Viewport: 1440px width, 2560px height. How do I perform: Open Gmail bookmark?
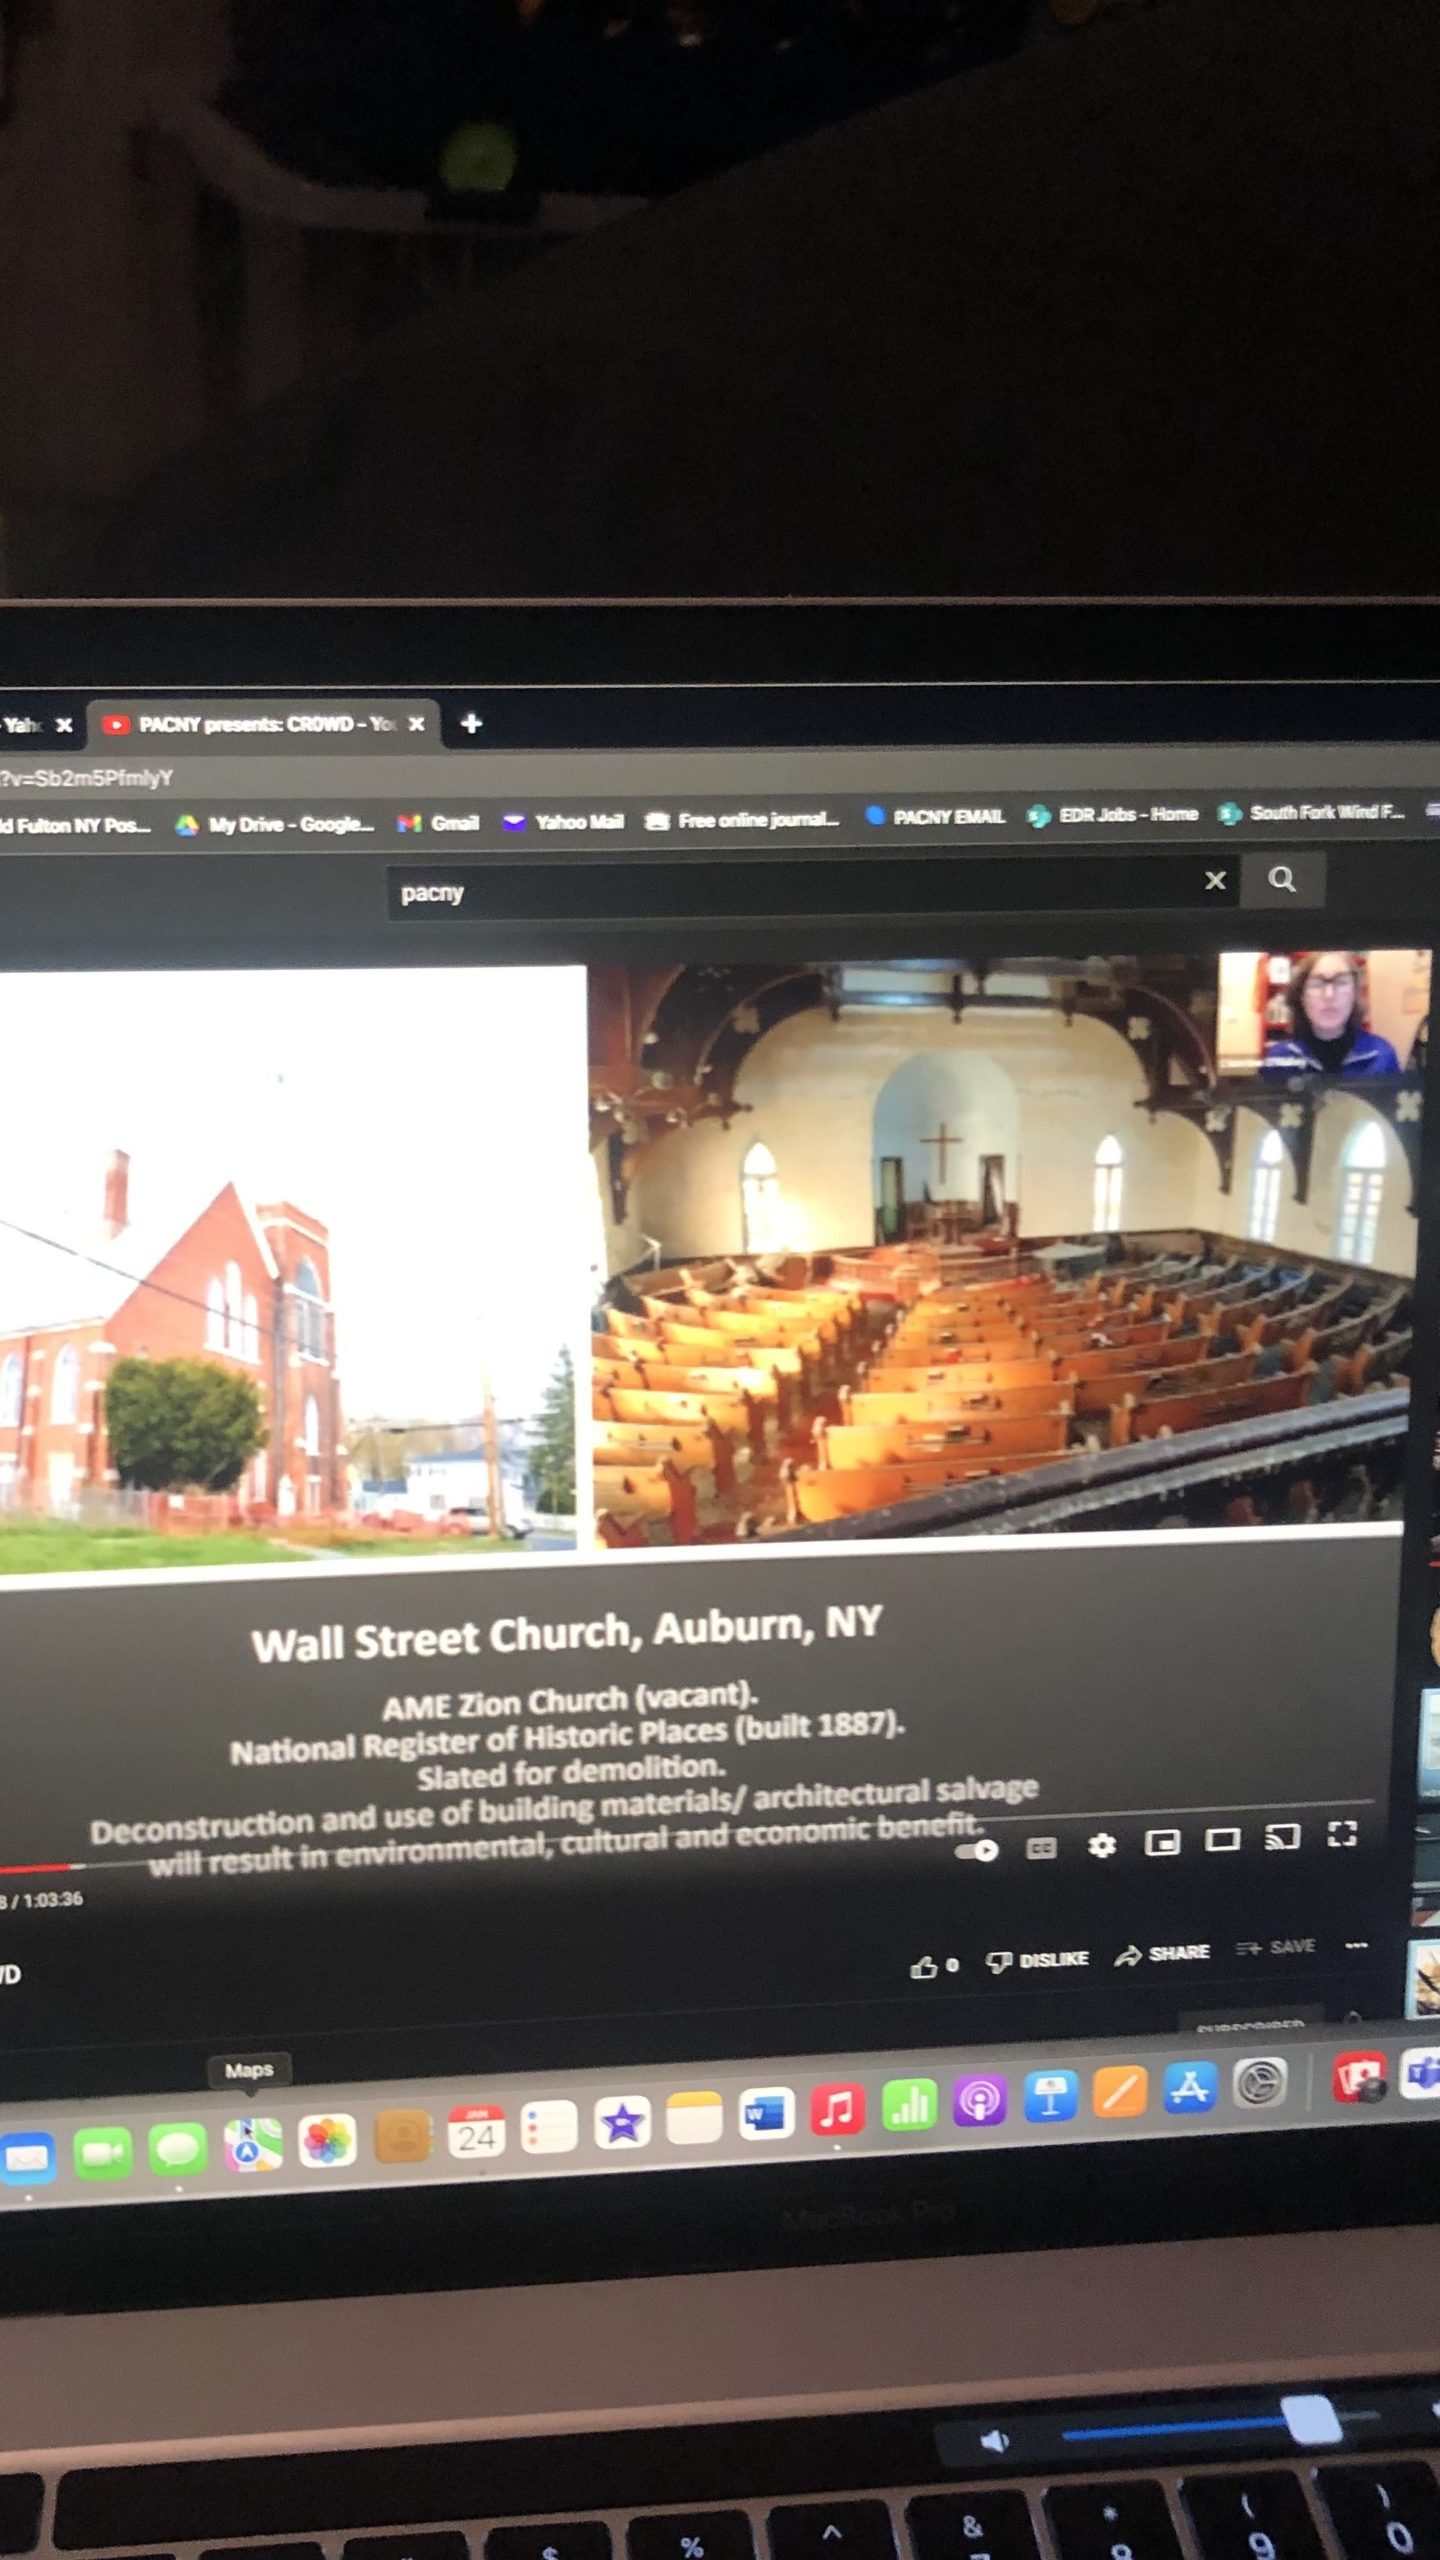[x=438, y=823]
